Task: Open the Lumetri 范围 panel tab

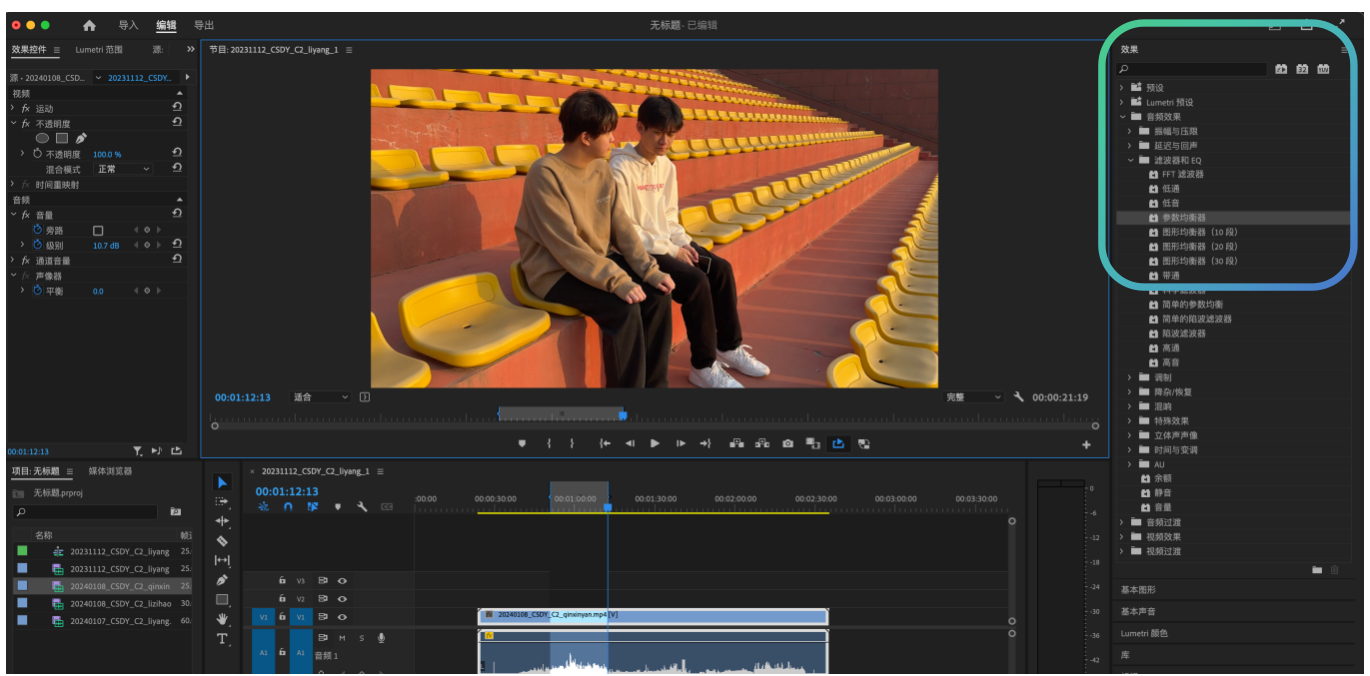Action: 99,49
